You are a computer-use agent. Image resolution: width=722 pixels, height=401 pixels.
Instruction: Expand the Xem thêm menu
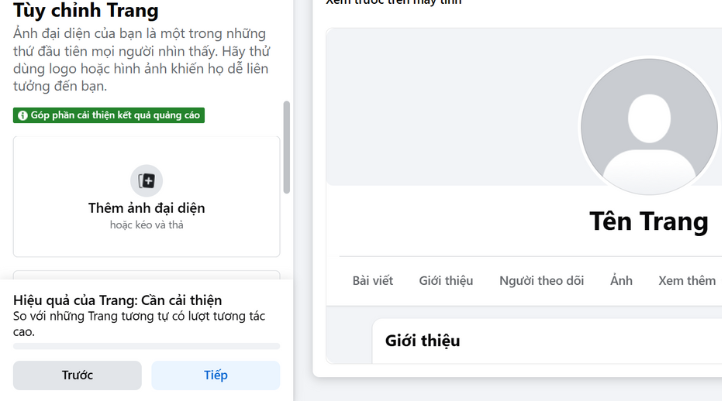(687, 281)
